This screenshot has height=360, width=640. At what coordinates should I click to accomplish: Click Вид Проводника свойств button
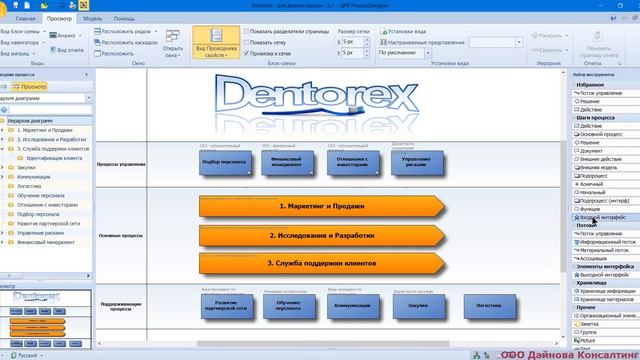pyautogui.click(x=216, y=42)
